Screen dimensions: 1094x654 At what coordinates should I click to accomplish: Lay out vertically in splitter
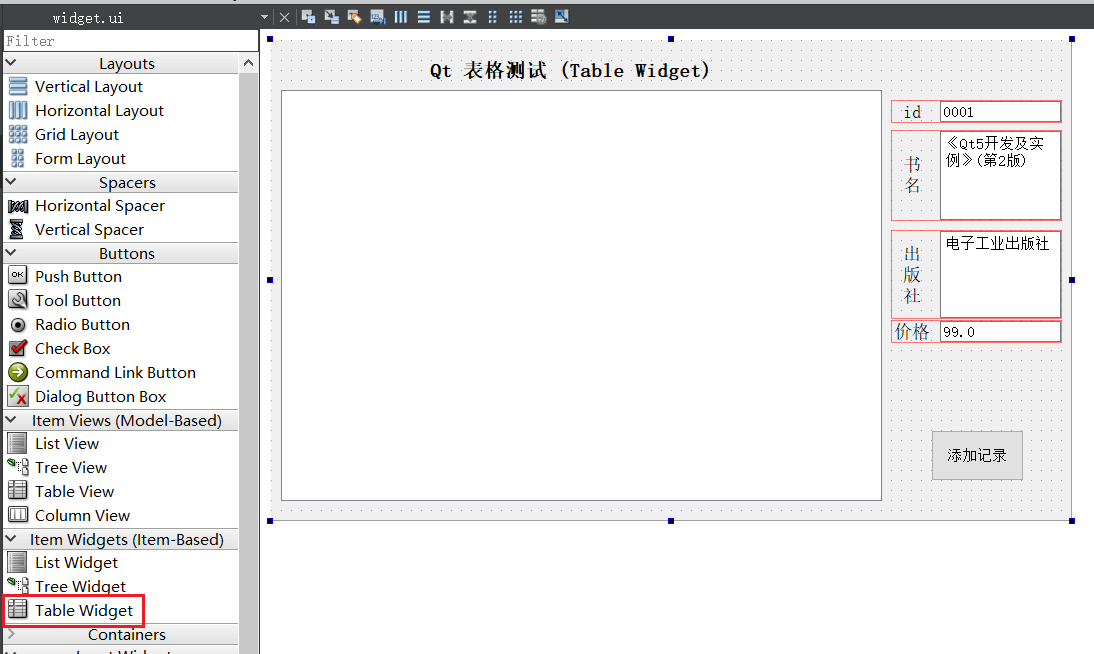(470, 17)
